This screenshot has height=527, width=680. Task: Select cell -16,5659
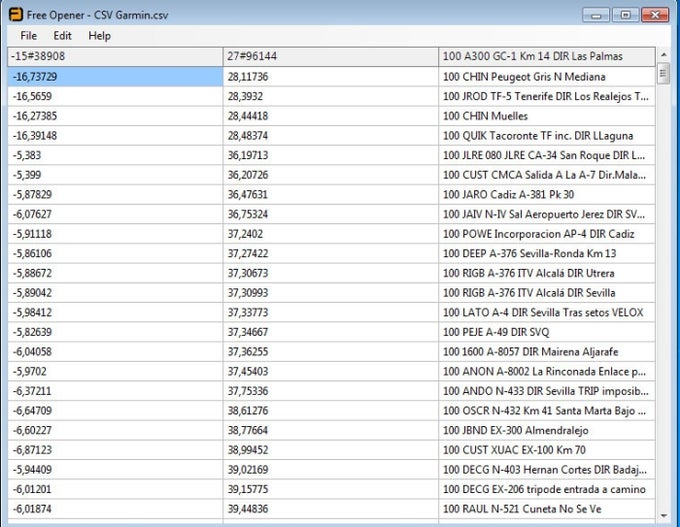point(115,96)
